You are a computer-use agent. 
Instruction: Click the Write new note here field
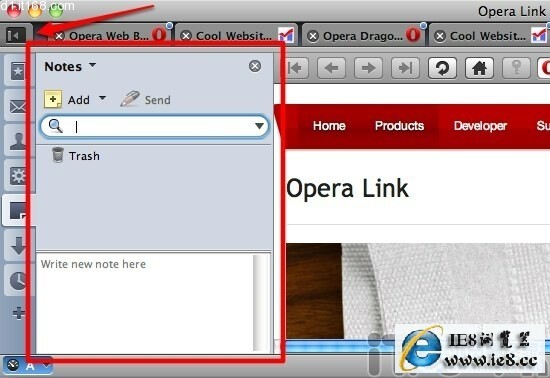145,302
